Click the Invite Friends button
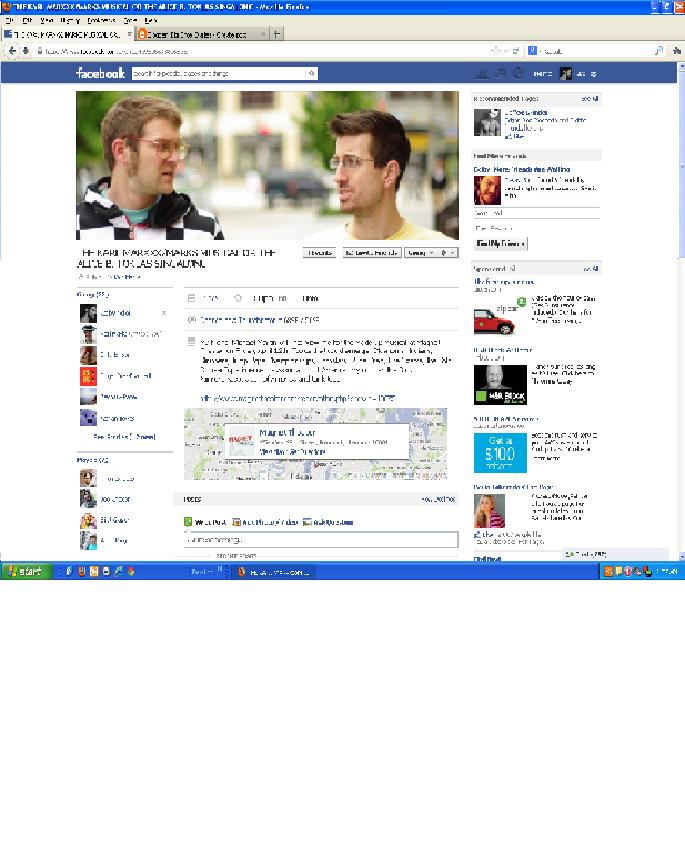 click(x=372, y=253)
